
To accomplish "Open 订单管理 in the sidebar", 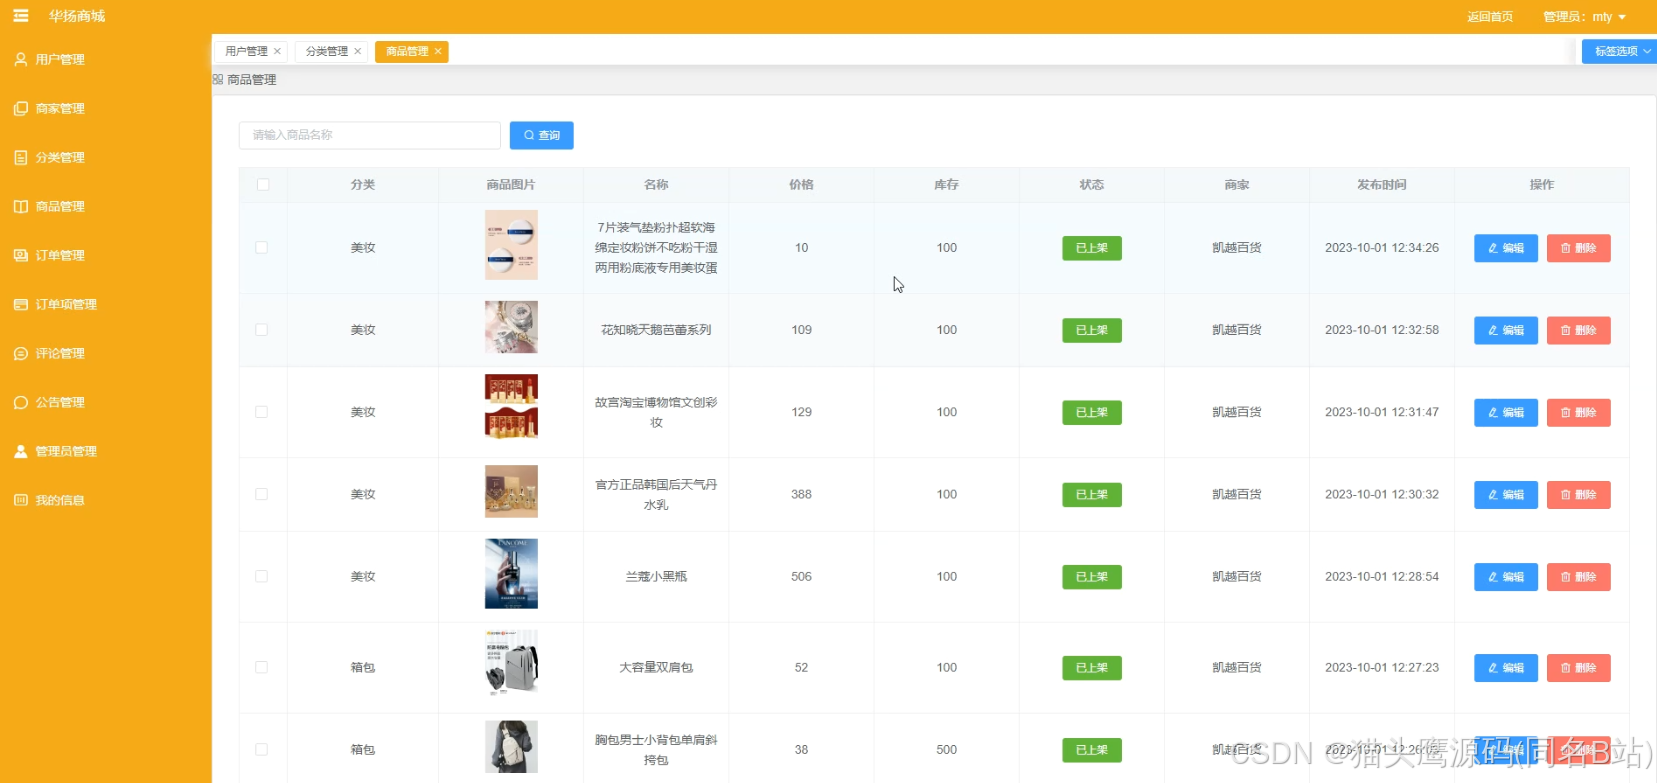I will (x=50, y=255).
